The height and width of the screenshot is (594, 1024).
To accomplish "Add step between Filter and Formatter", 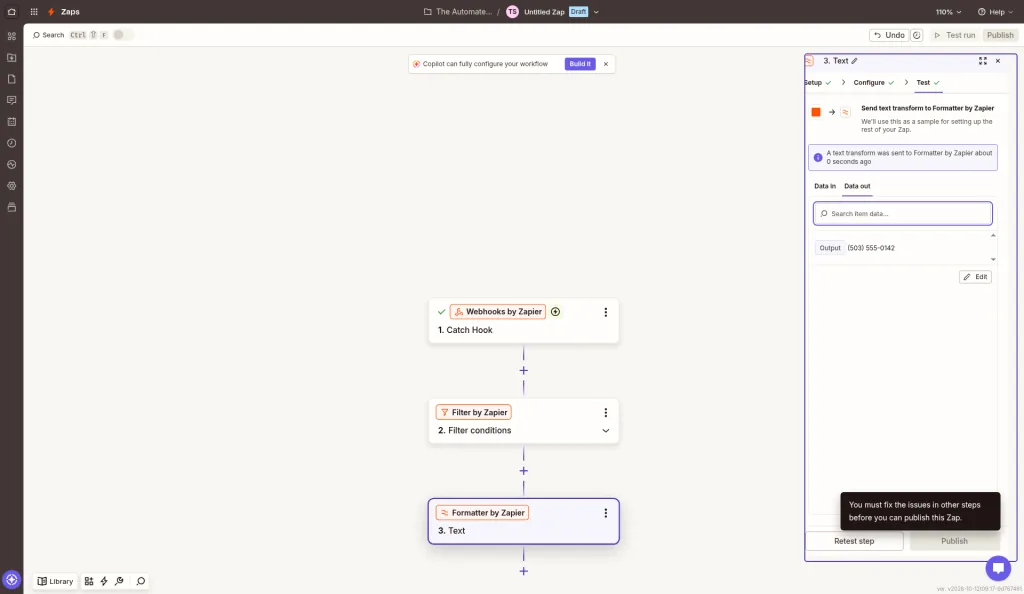I will tap(523, 471).
